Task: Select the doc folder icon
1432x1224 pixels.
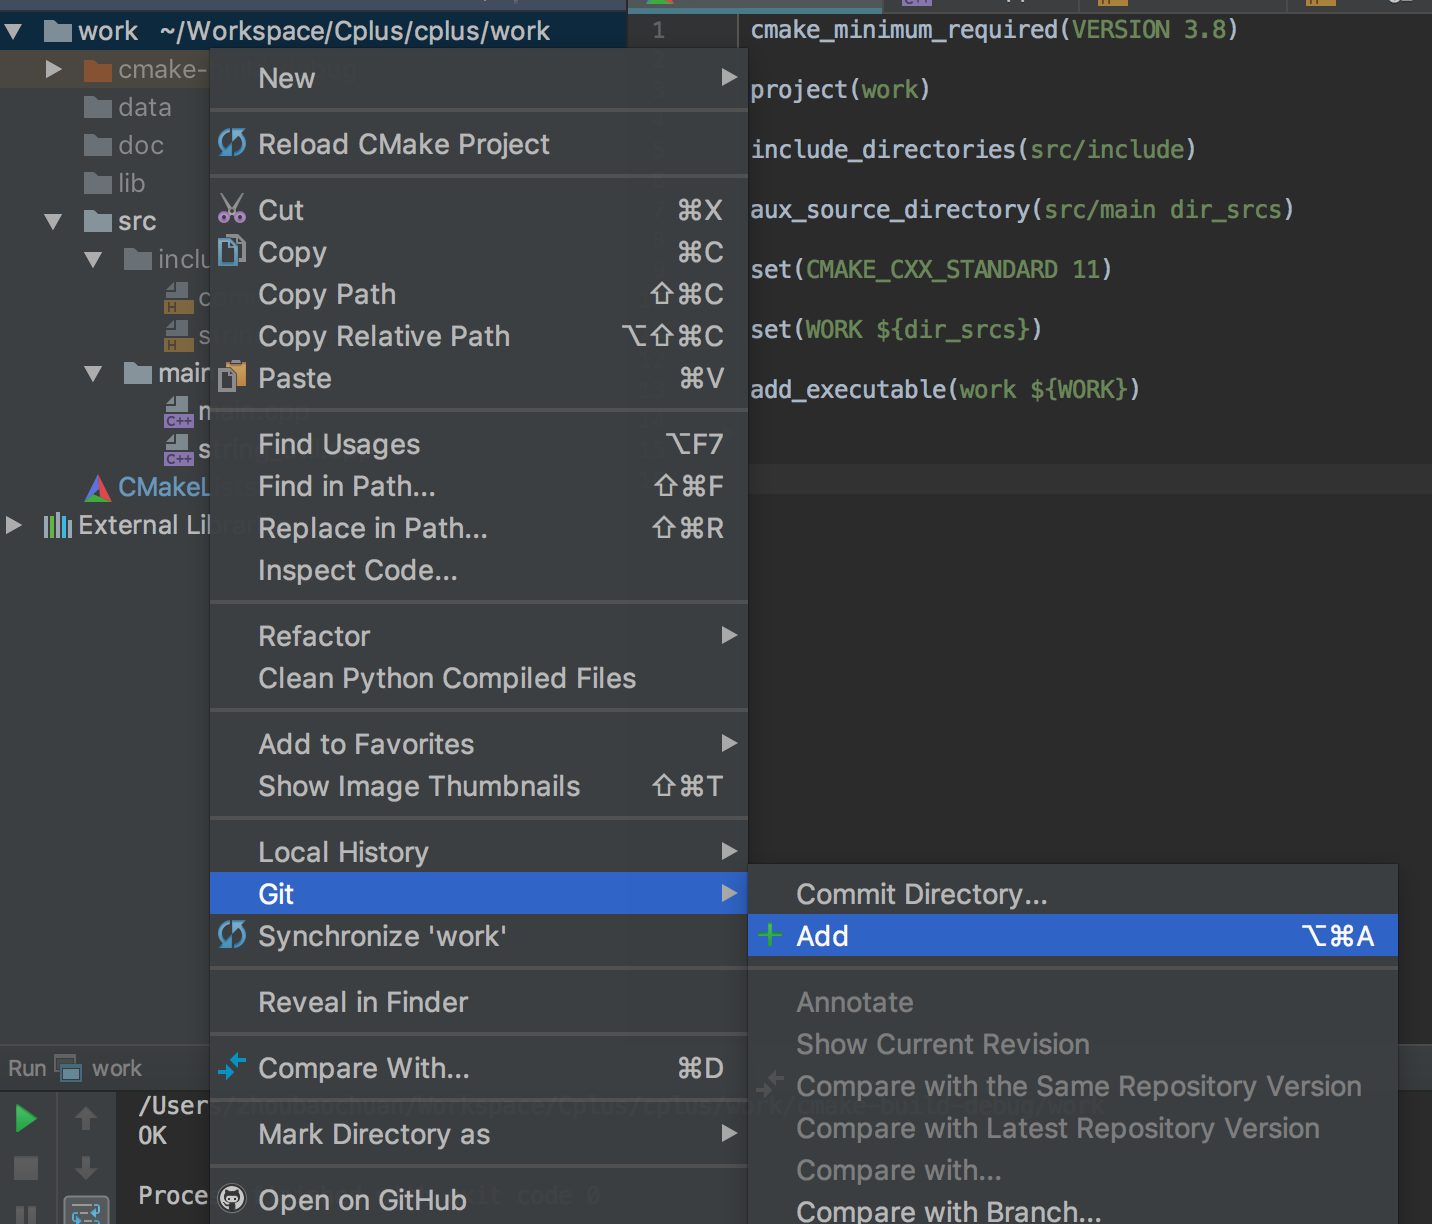Action: (98, 145)
